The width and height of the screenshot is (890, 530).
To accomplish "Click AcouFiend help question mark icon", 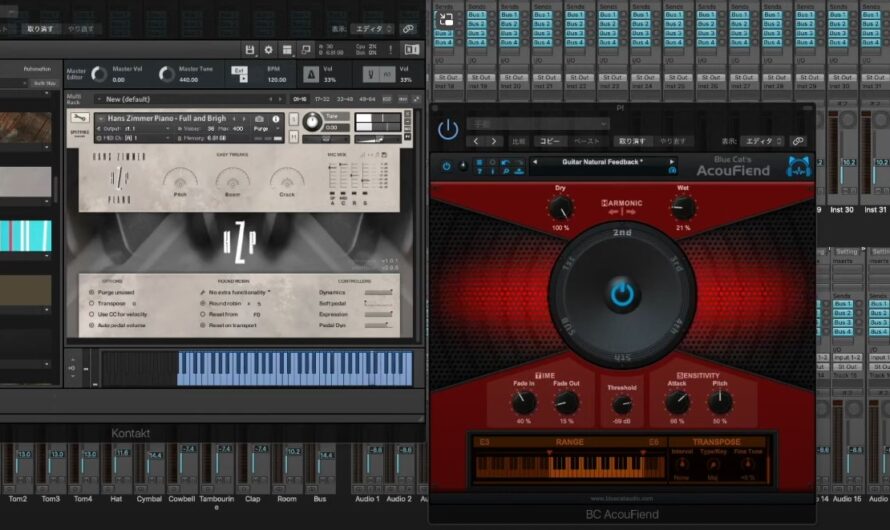I will pos(480,171).
